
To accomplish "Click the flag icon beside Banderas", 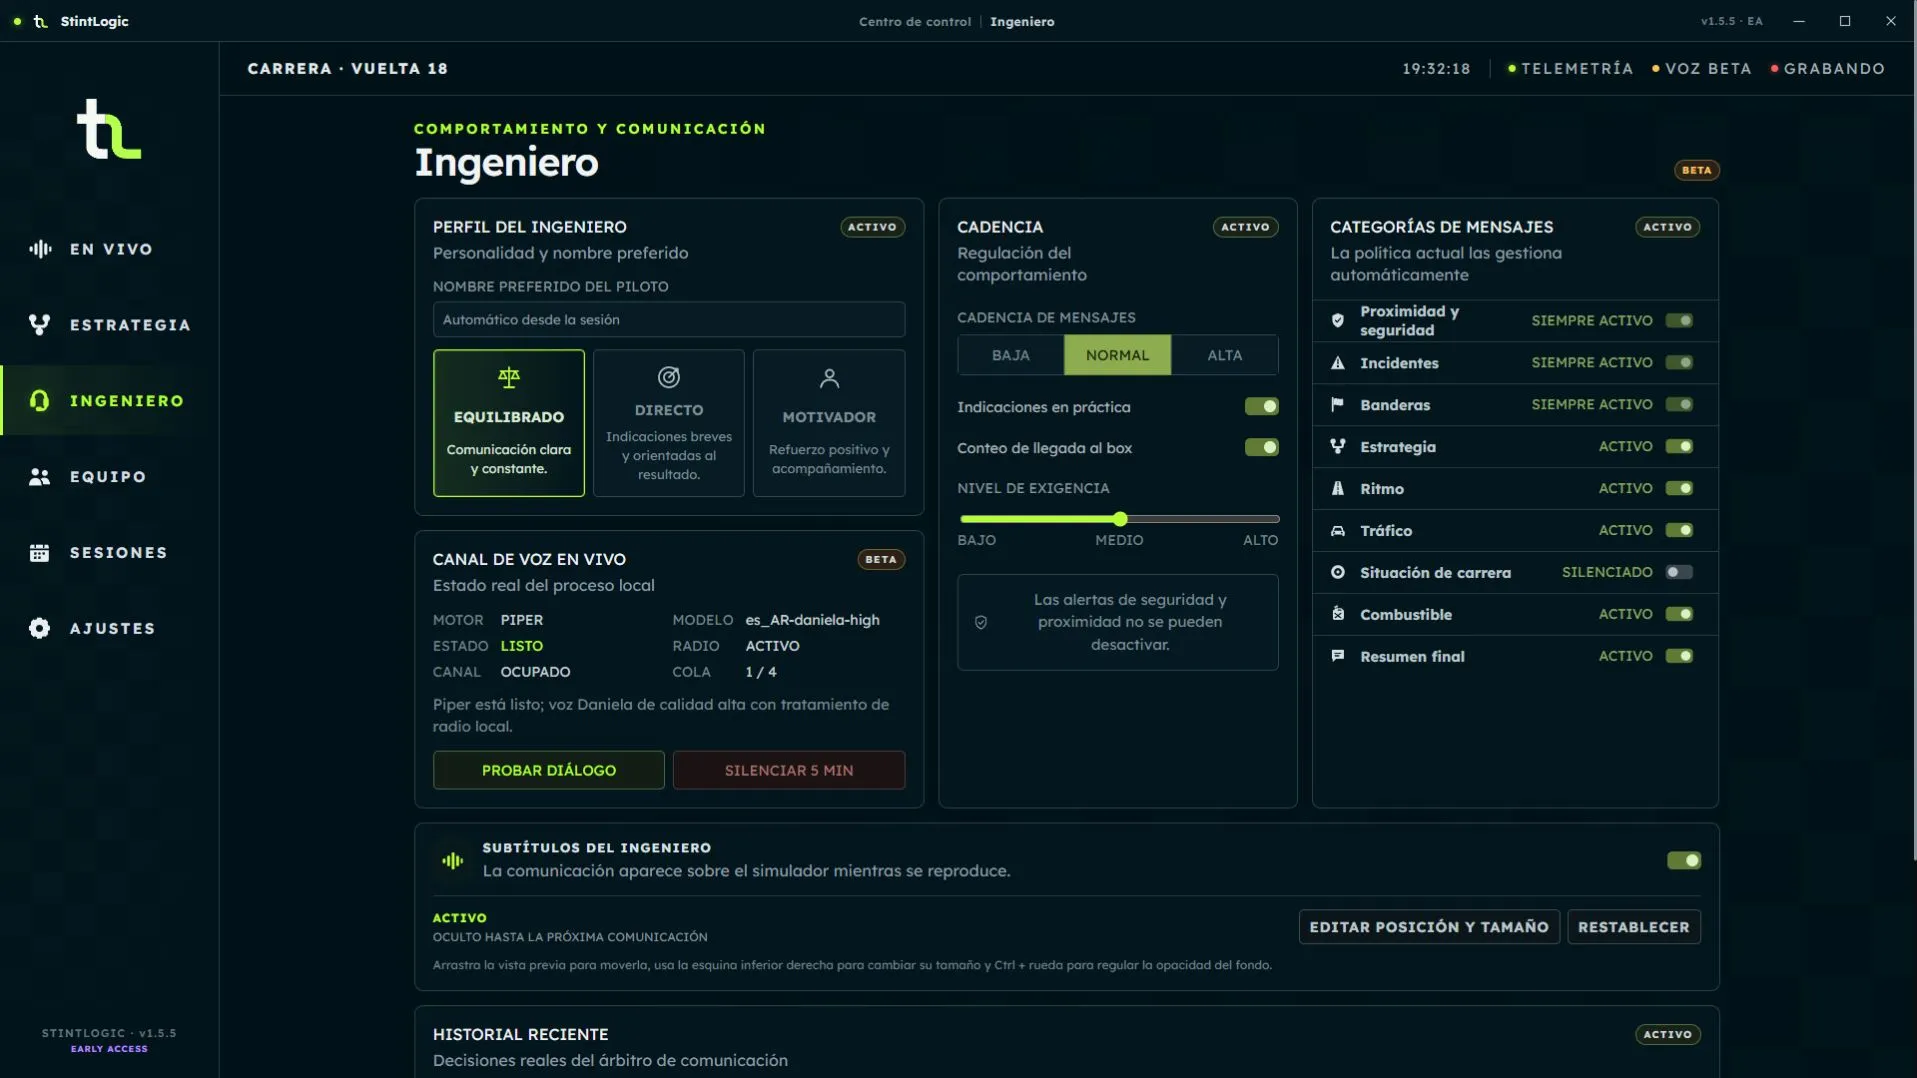I will pyautogui.click(x=1338, y=405).
